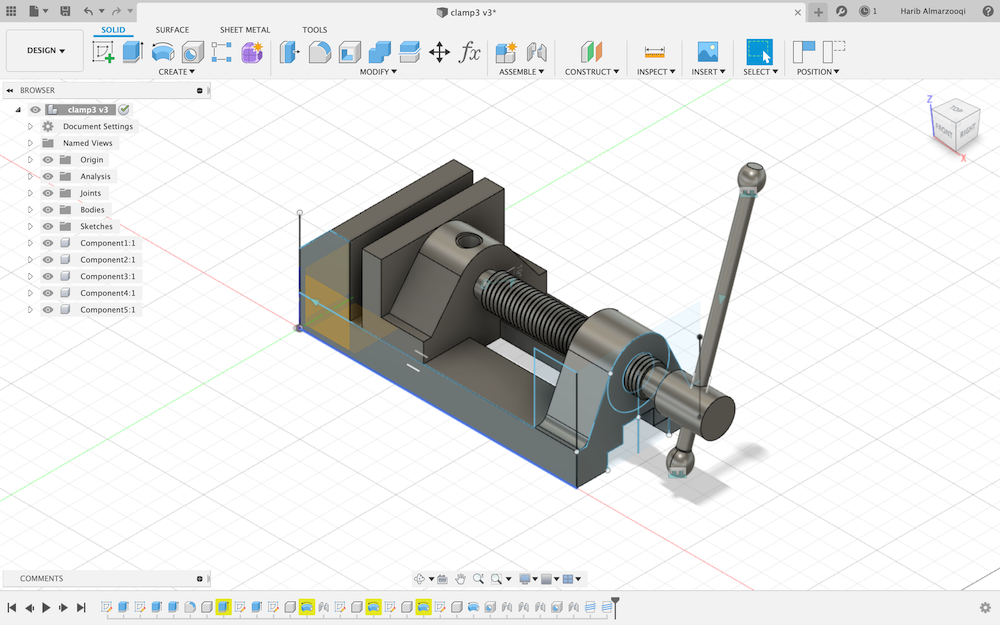Expand the Component1:1 tree node
Image resolution: width=1000 pixels, height=625 pixels.
[x=31, y=243]
